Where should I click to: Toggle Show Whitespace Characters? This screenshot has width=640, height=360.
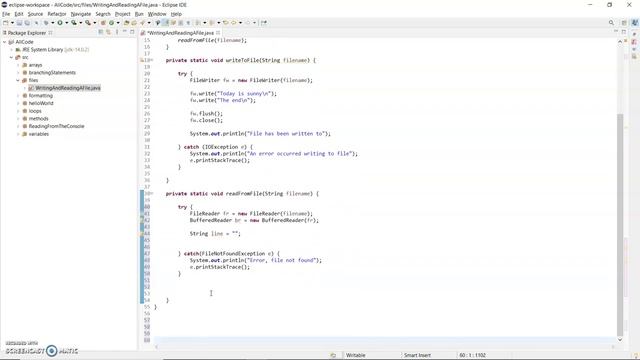click(188, 23)
